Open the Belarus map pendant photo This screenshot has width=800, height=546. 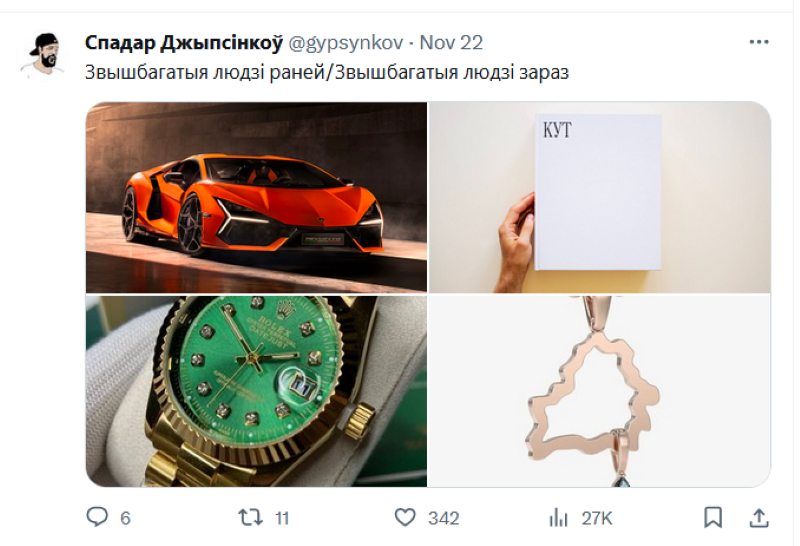click(600, 391)
